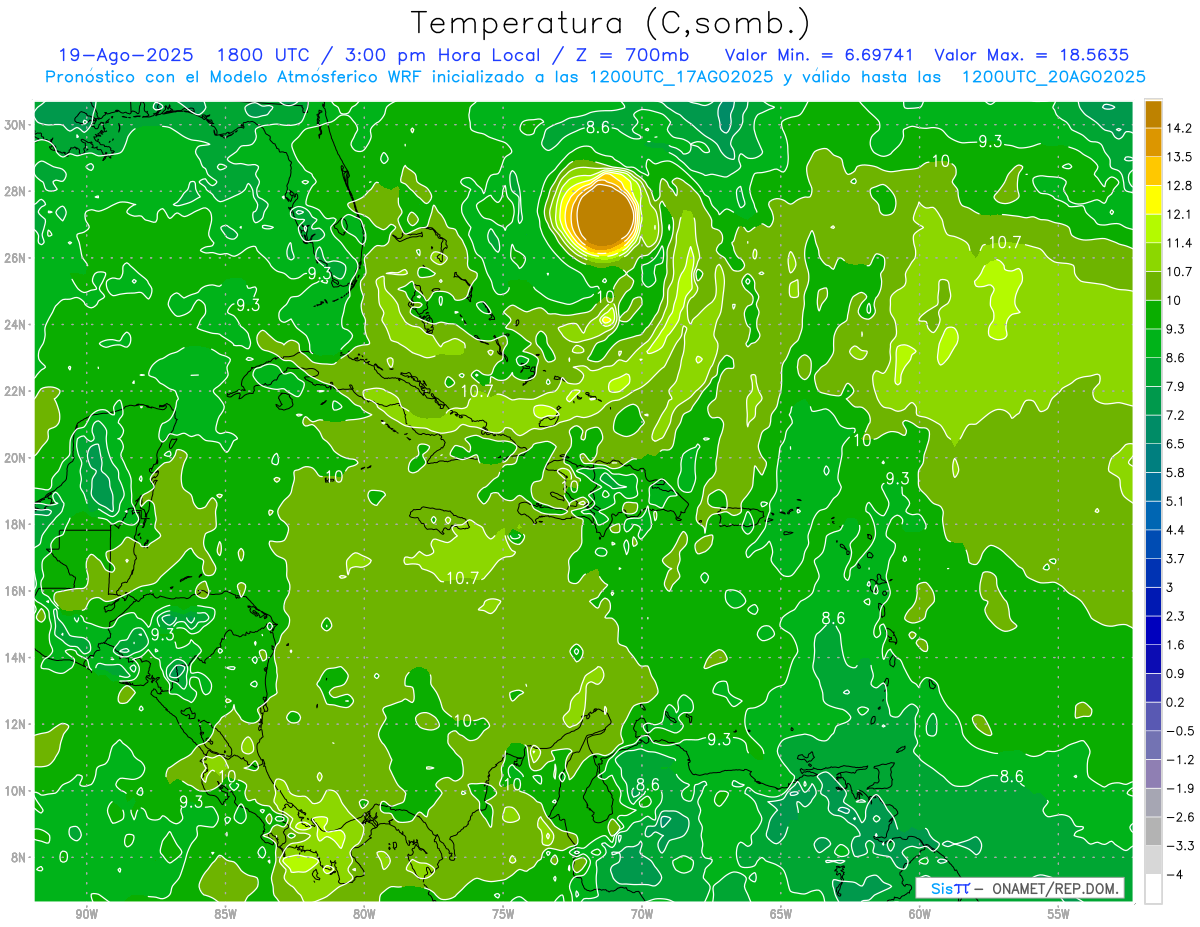Click the white legend swatch below -4
Image resolution: width=1200 pixels, height=927 pixels.
(x=1154, y=889)
